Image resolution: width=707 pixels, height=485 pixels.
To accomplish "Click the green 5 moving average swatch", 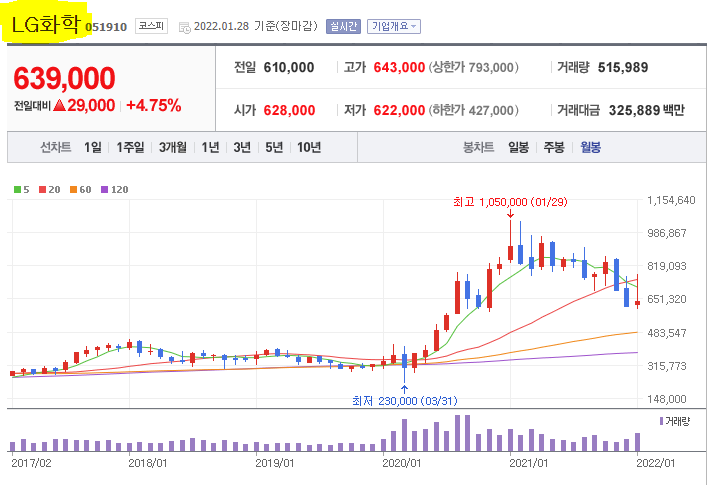I will point(18,190).
